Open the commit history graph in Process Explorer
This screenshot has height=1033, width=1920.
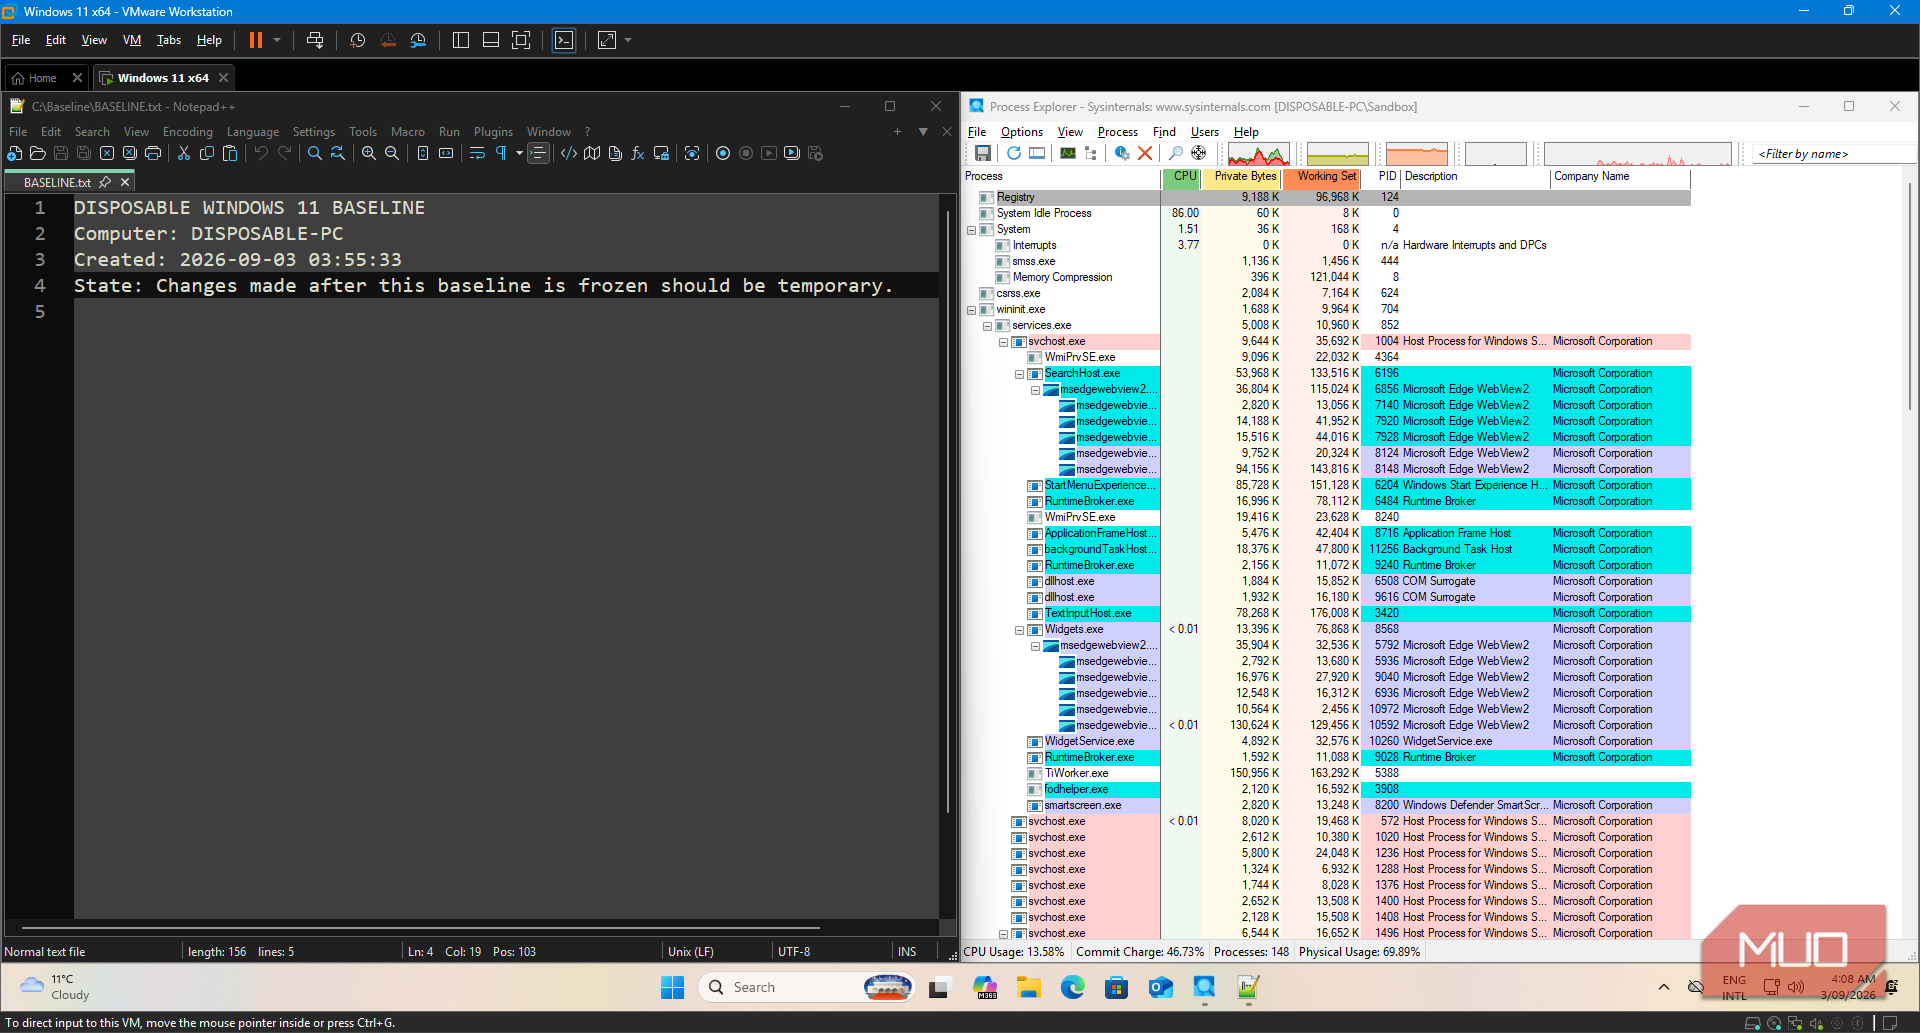pos(1337,154)
